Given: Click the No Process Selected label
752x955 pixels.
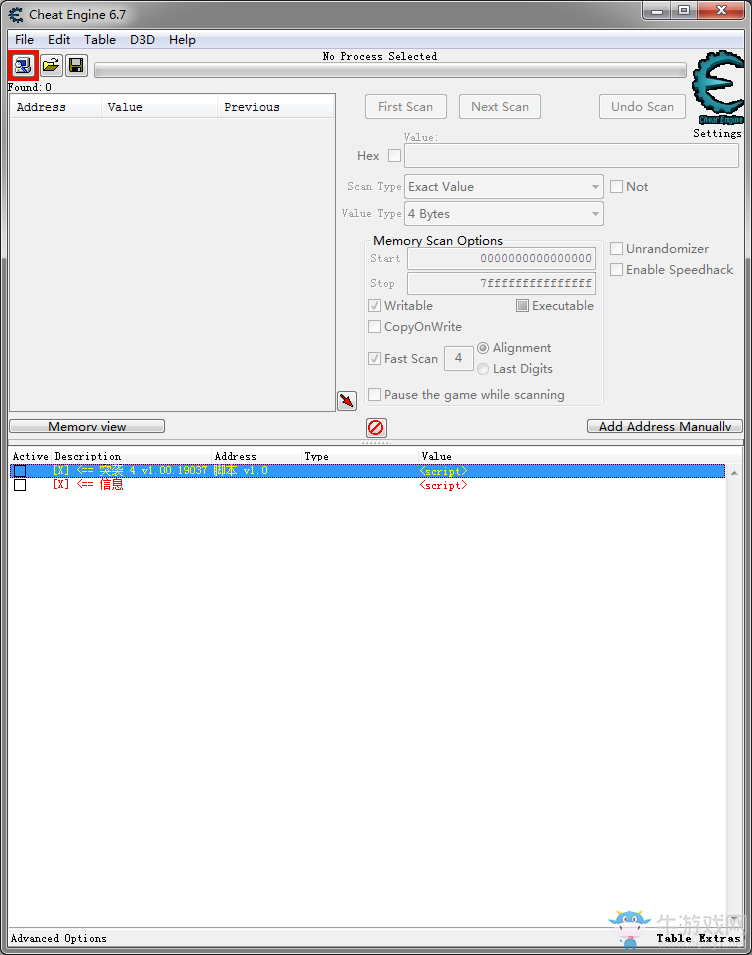Looking at the screenshot, I should [x=379, y=56].
